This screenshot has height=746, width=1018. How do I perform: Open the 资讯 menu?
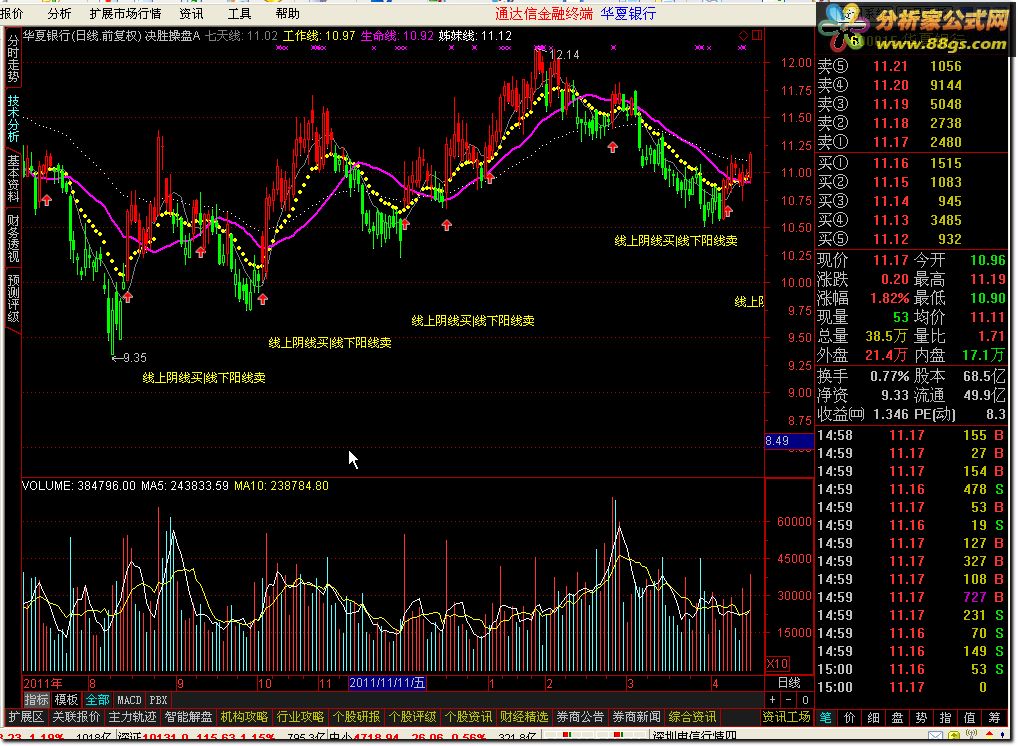(x=191, y=14)
